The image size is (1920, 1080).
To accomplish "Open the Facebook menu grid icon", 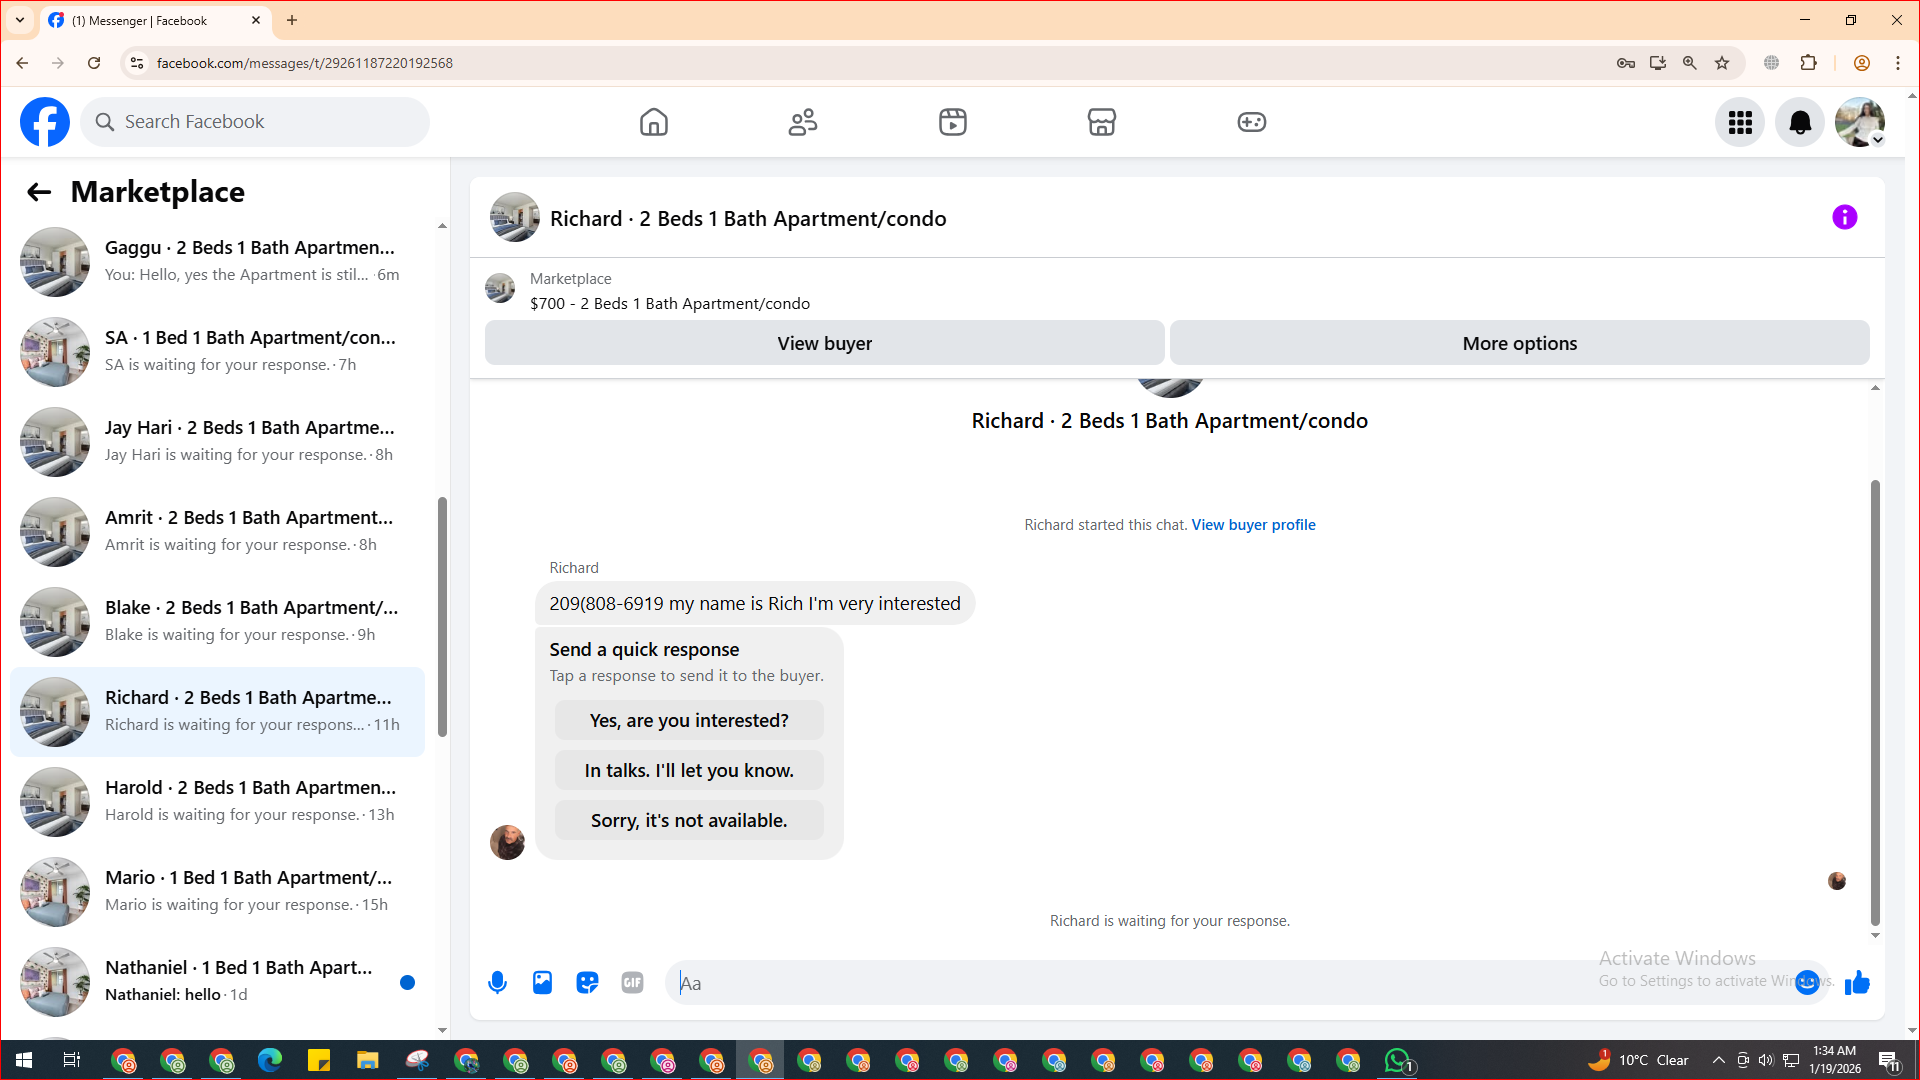I will click(x=1740, y=122).
